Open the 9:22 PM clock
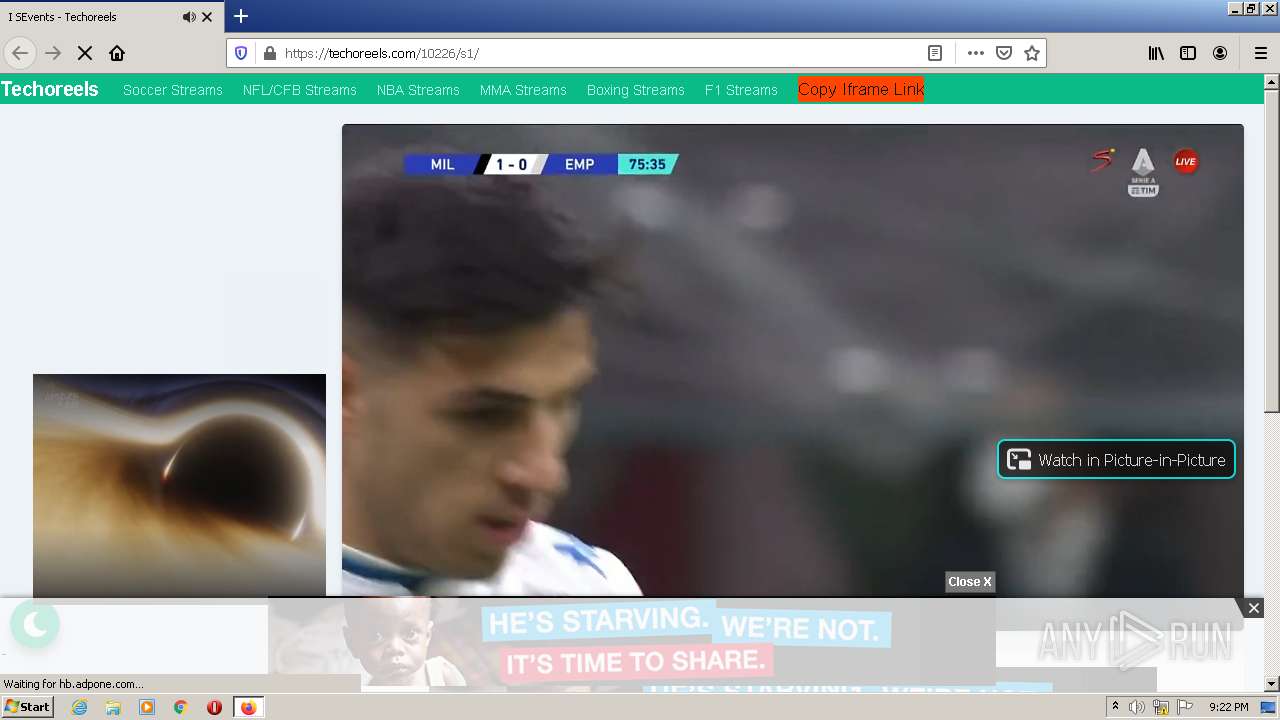Image resolution: width=1280 pixels, height=720 pixels. [1228, 707]
